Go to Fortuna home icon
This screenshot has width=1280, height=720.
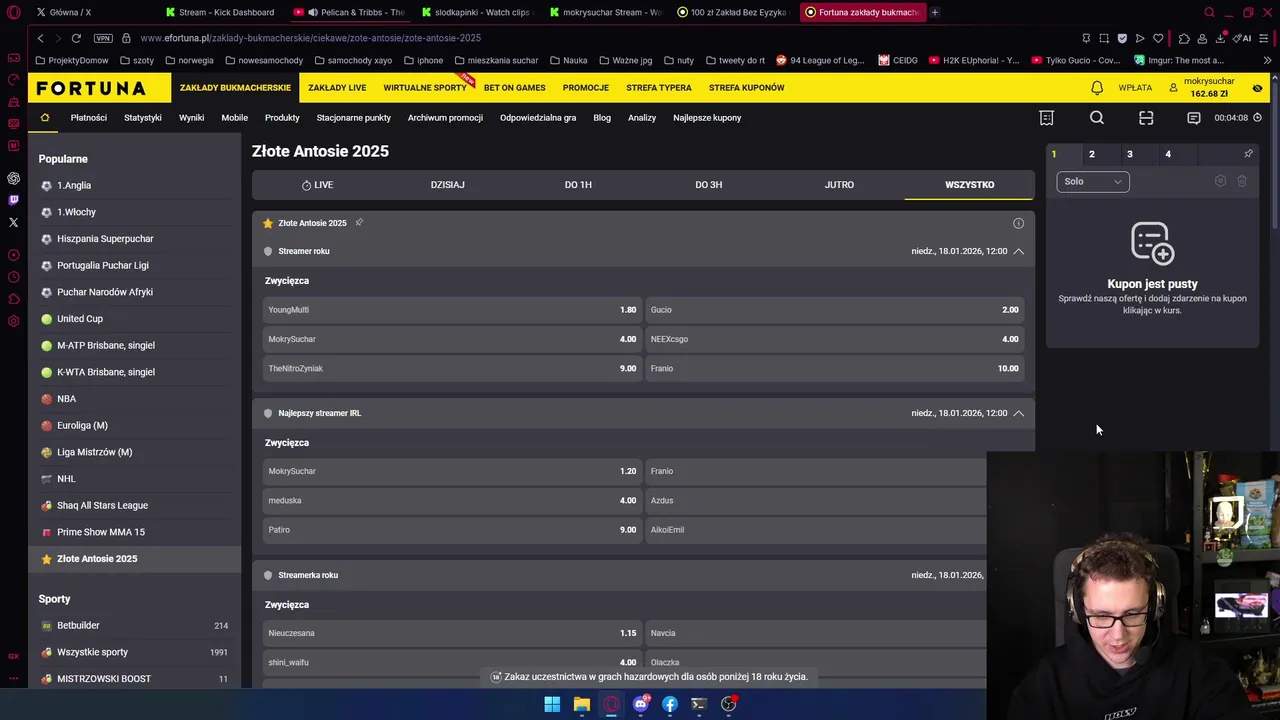pos(45,118)
